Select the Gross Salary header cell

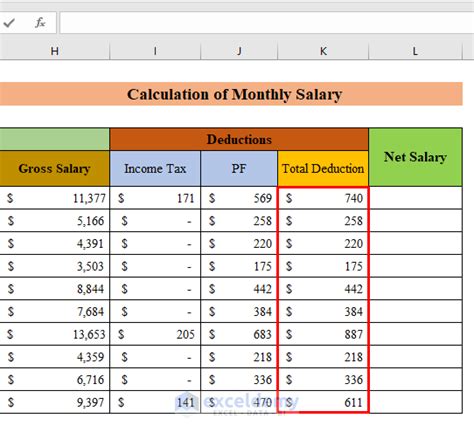click(55, 168)
